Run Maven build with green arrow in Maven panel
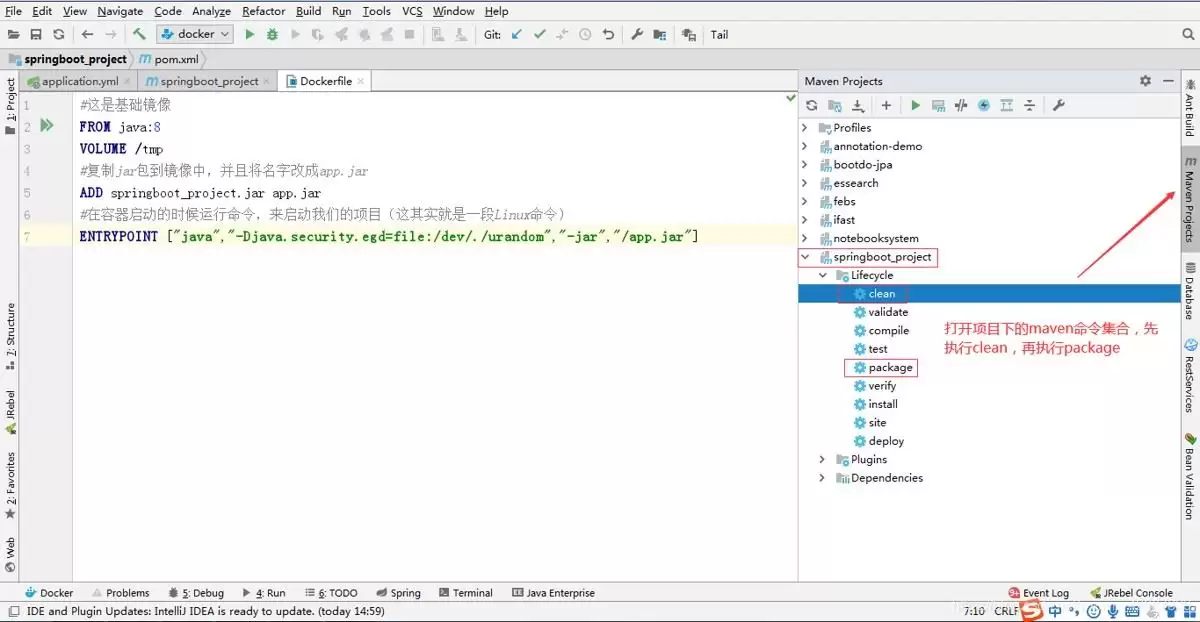The width and height of the screenshot is (1200, 622). coord(916,105)
